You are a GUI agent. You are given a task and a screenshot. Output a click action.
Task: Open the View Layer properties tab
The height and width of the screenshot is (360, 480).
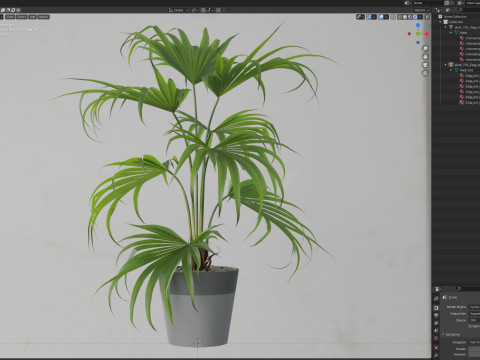436,323
